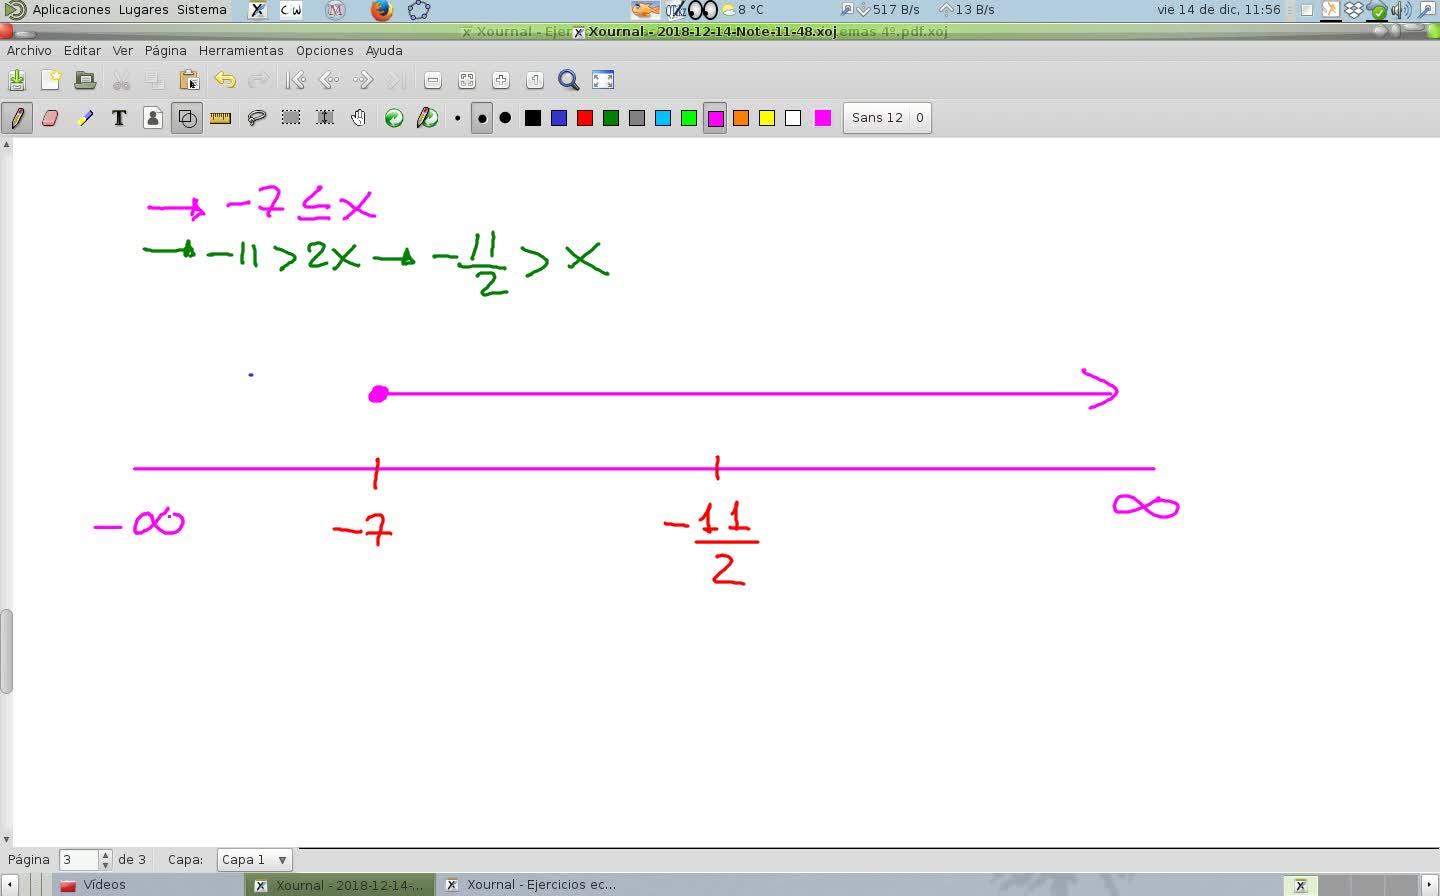This screenshot has width=1440, height=896.
Task: Save the current Xournal document
Action: [17, 80]
